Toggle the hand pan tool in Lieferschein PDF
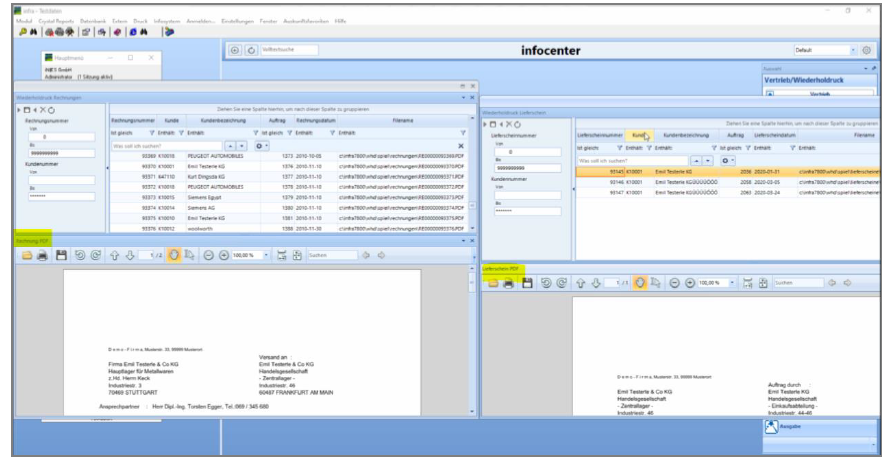This screenshot has height=460, width=882. tap(640, 283)
